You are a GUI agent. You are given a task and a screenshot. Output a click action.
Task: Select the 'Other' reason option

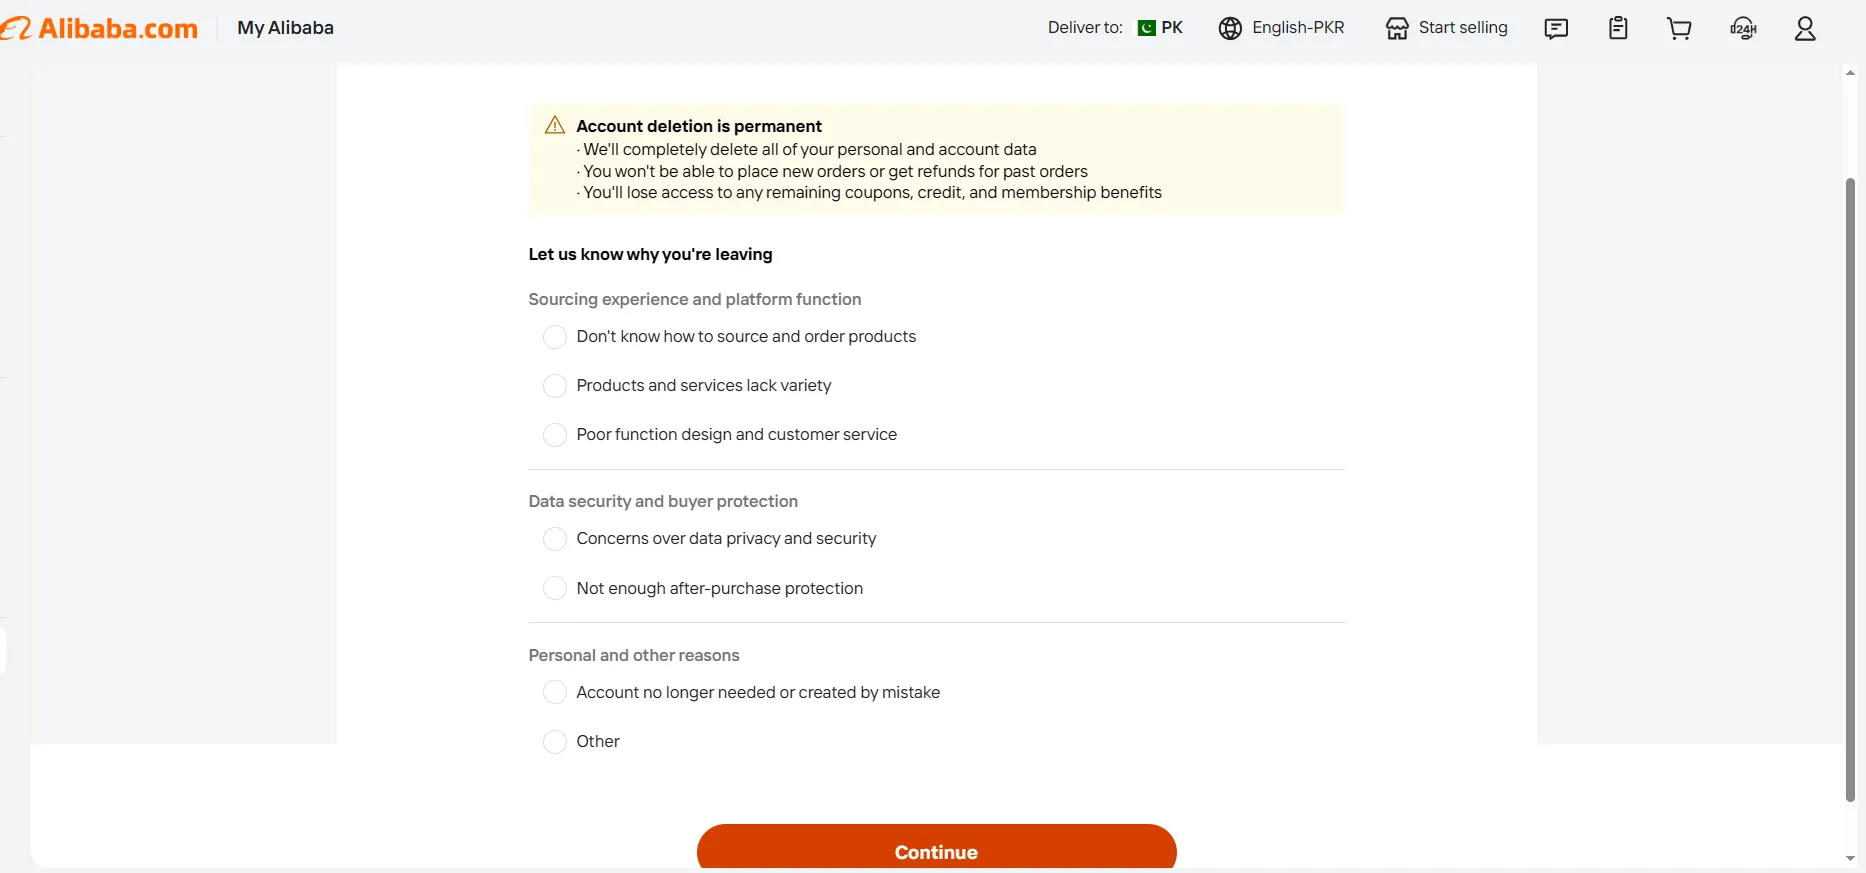coord(555,742)
